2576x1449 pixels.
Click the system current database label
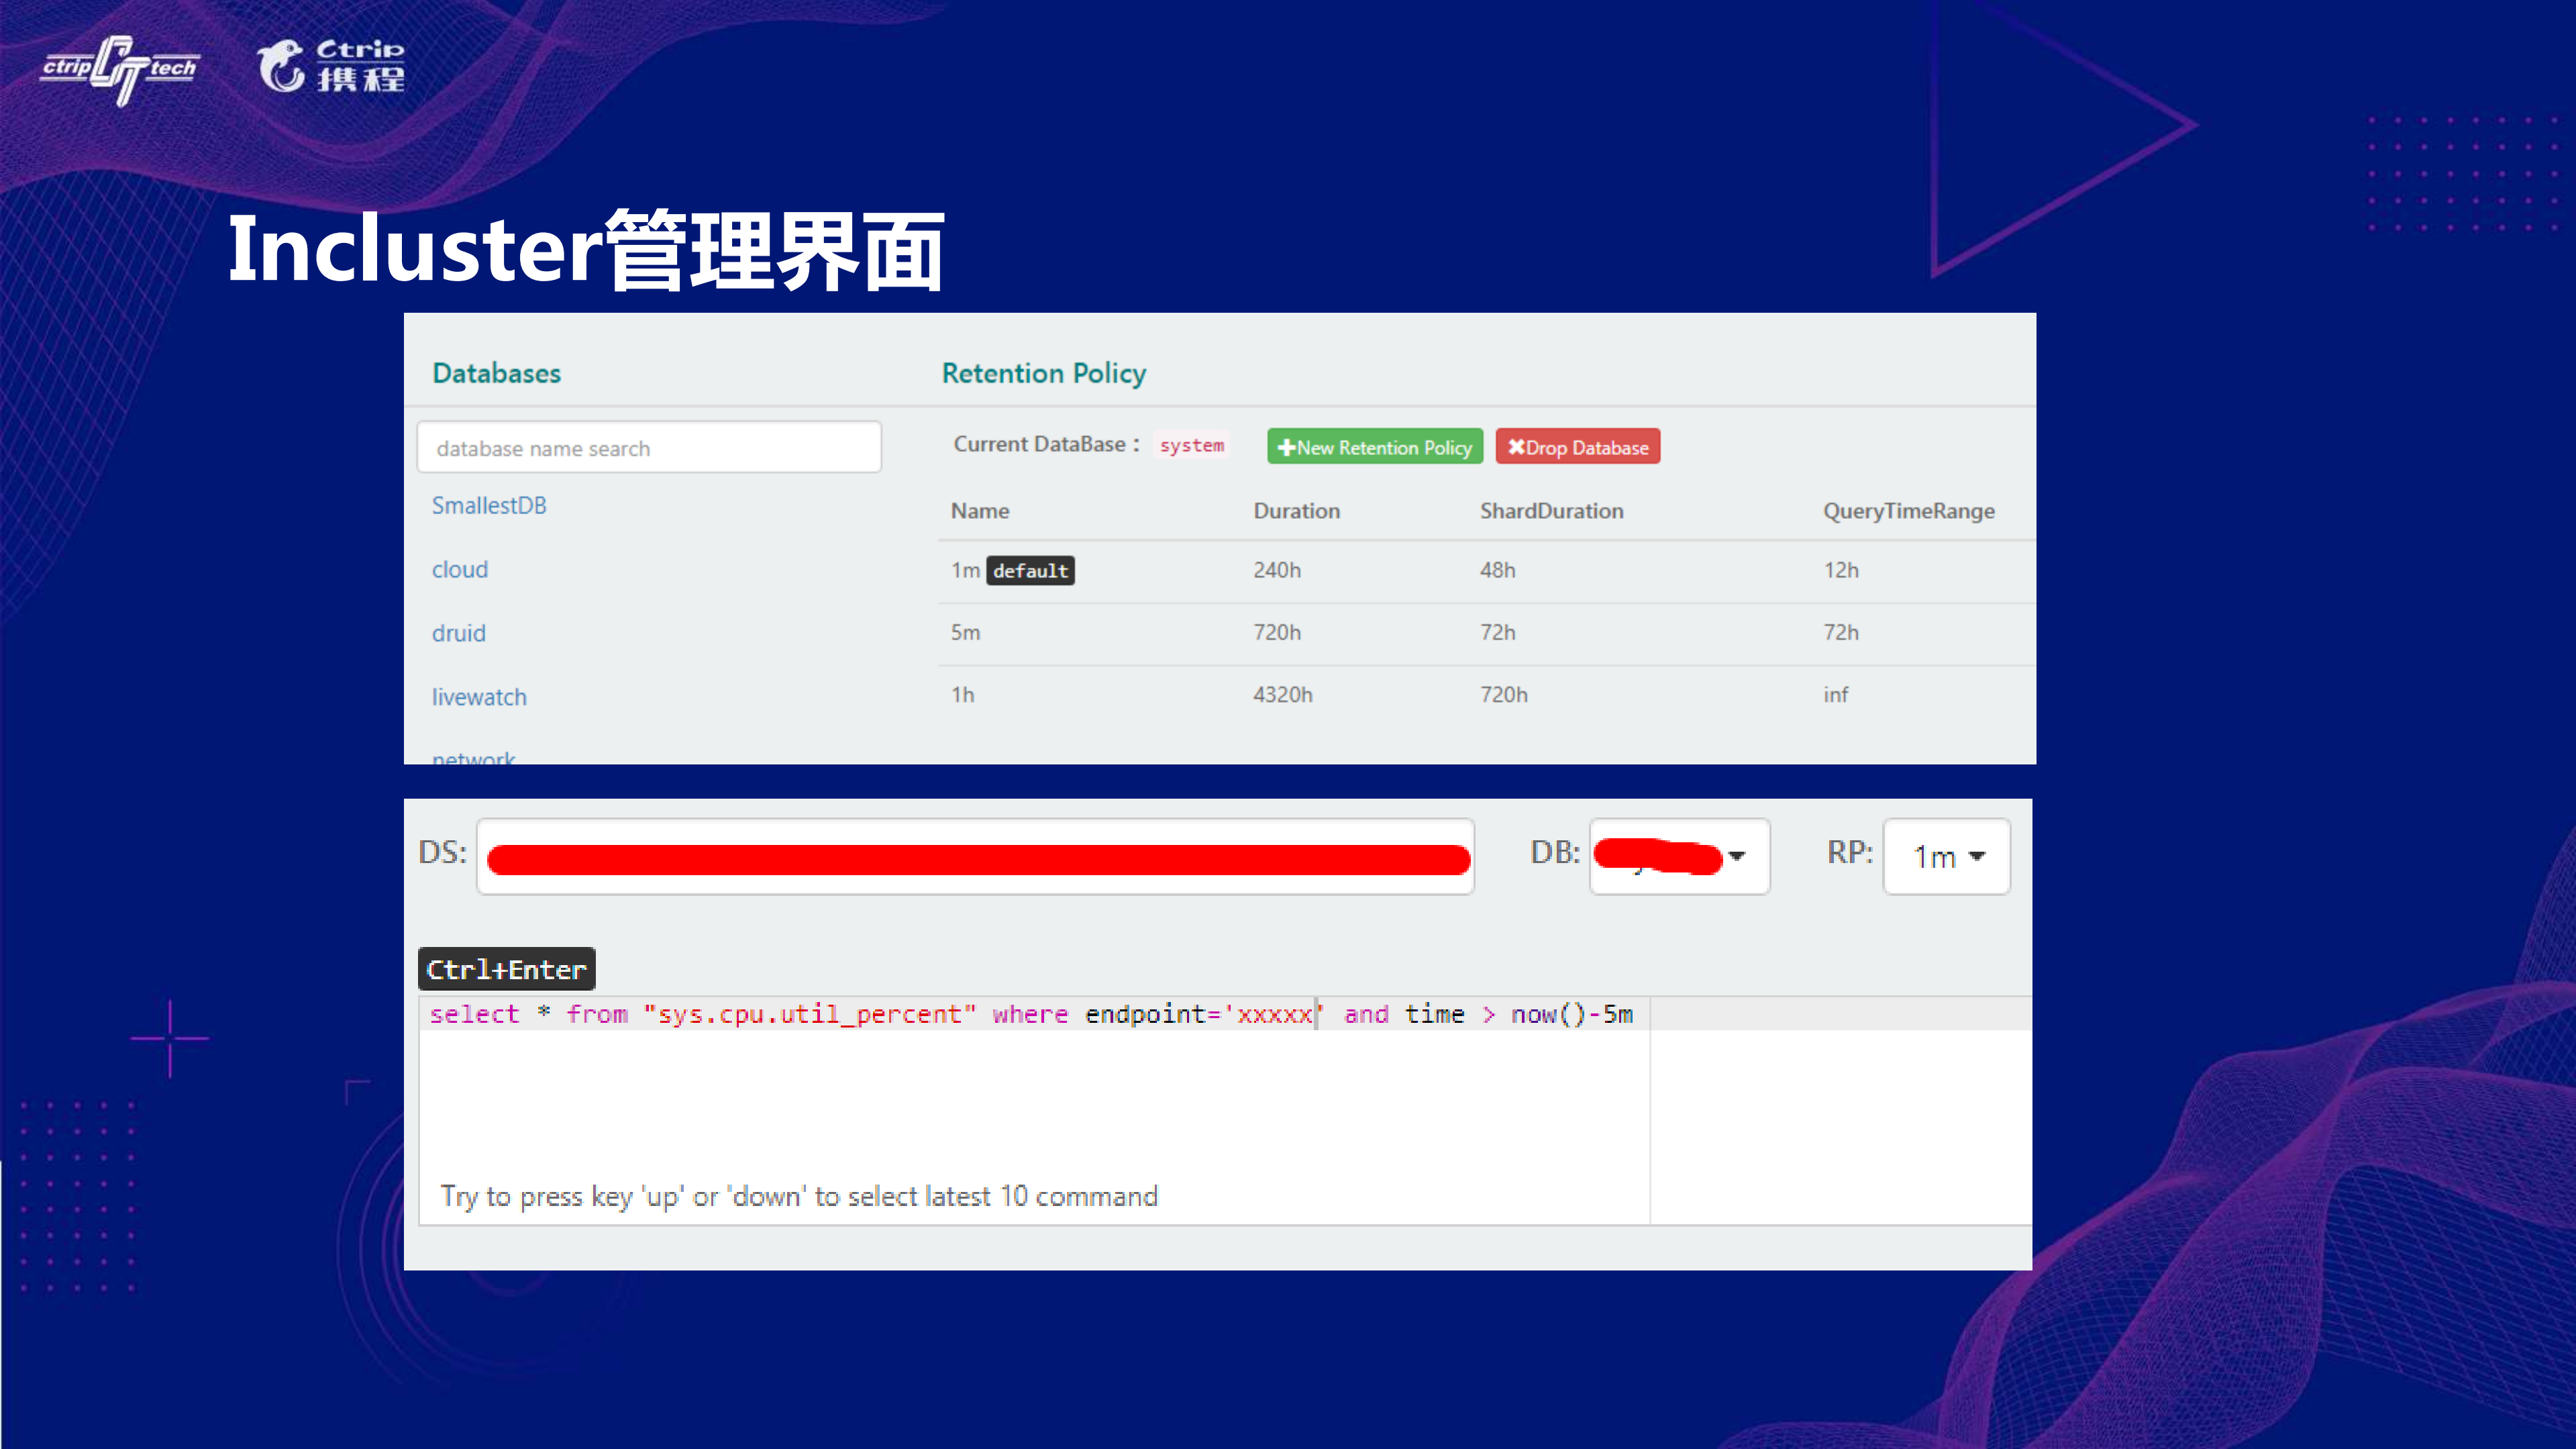coord(1193,445)
